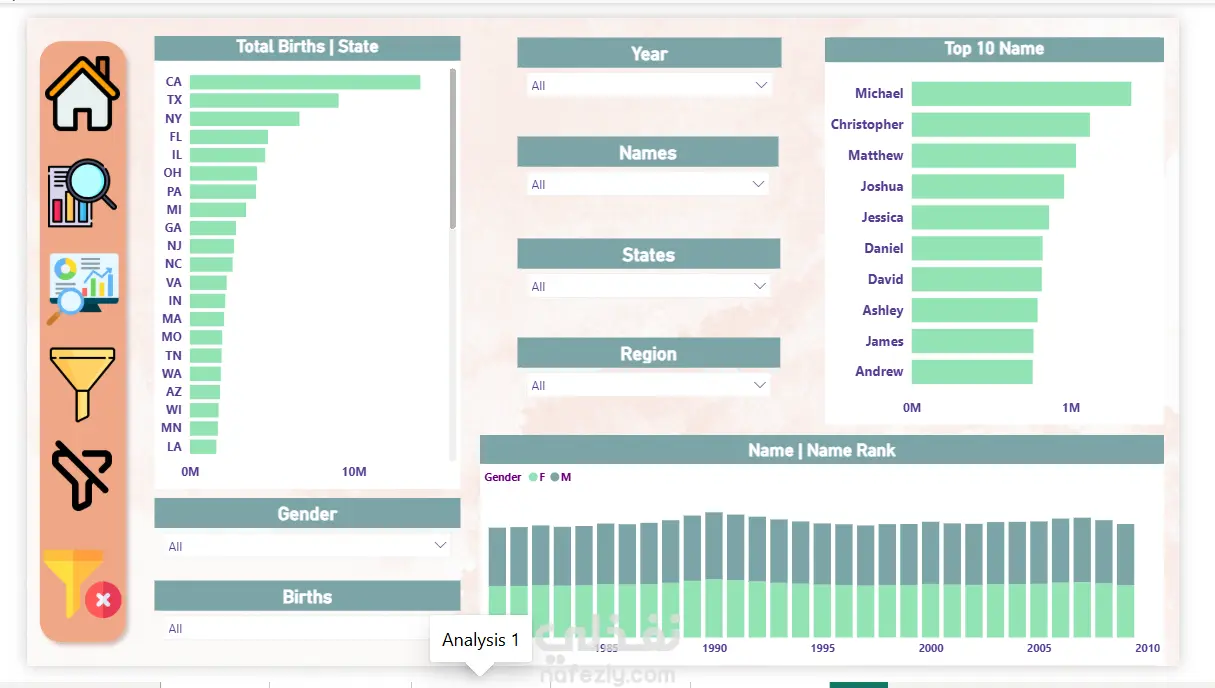This screenshot has height=688, width=1215.
Task: Click the F gender legend marker
Action: [x=533, y=478]
